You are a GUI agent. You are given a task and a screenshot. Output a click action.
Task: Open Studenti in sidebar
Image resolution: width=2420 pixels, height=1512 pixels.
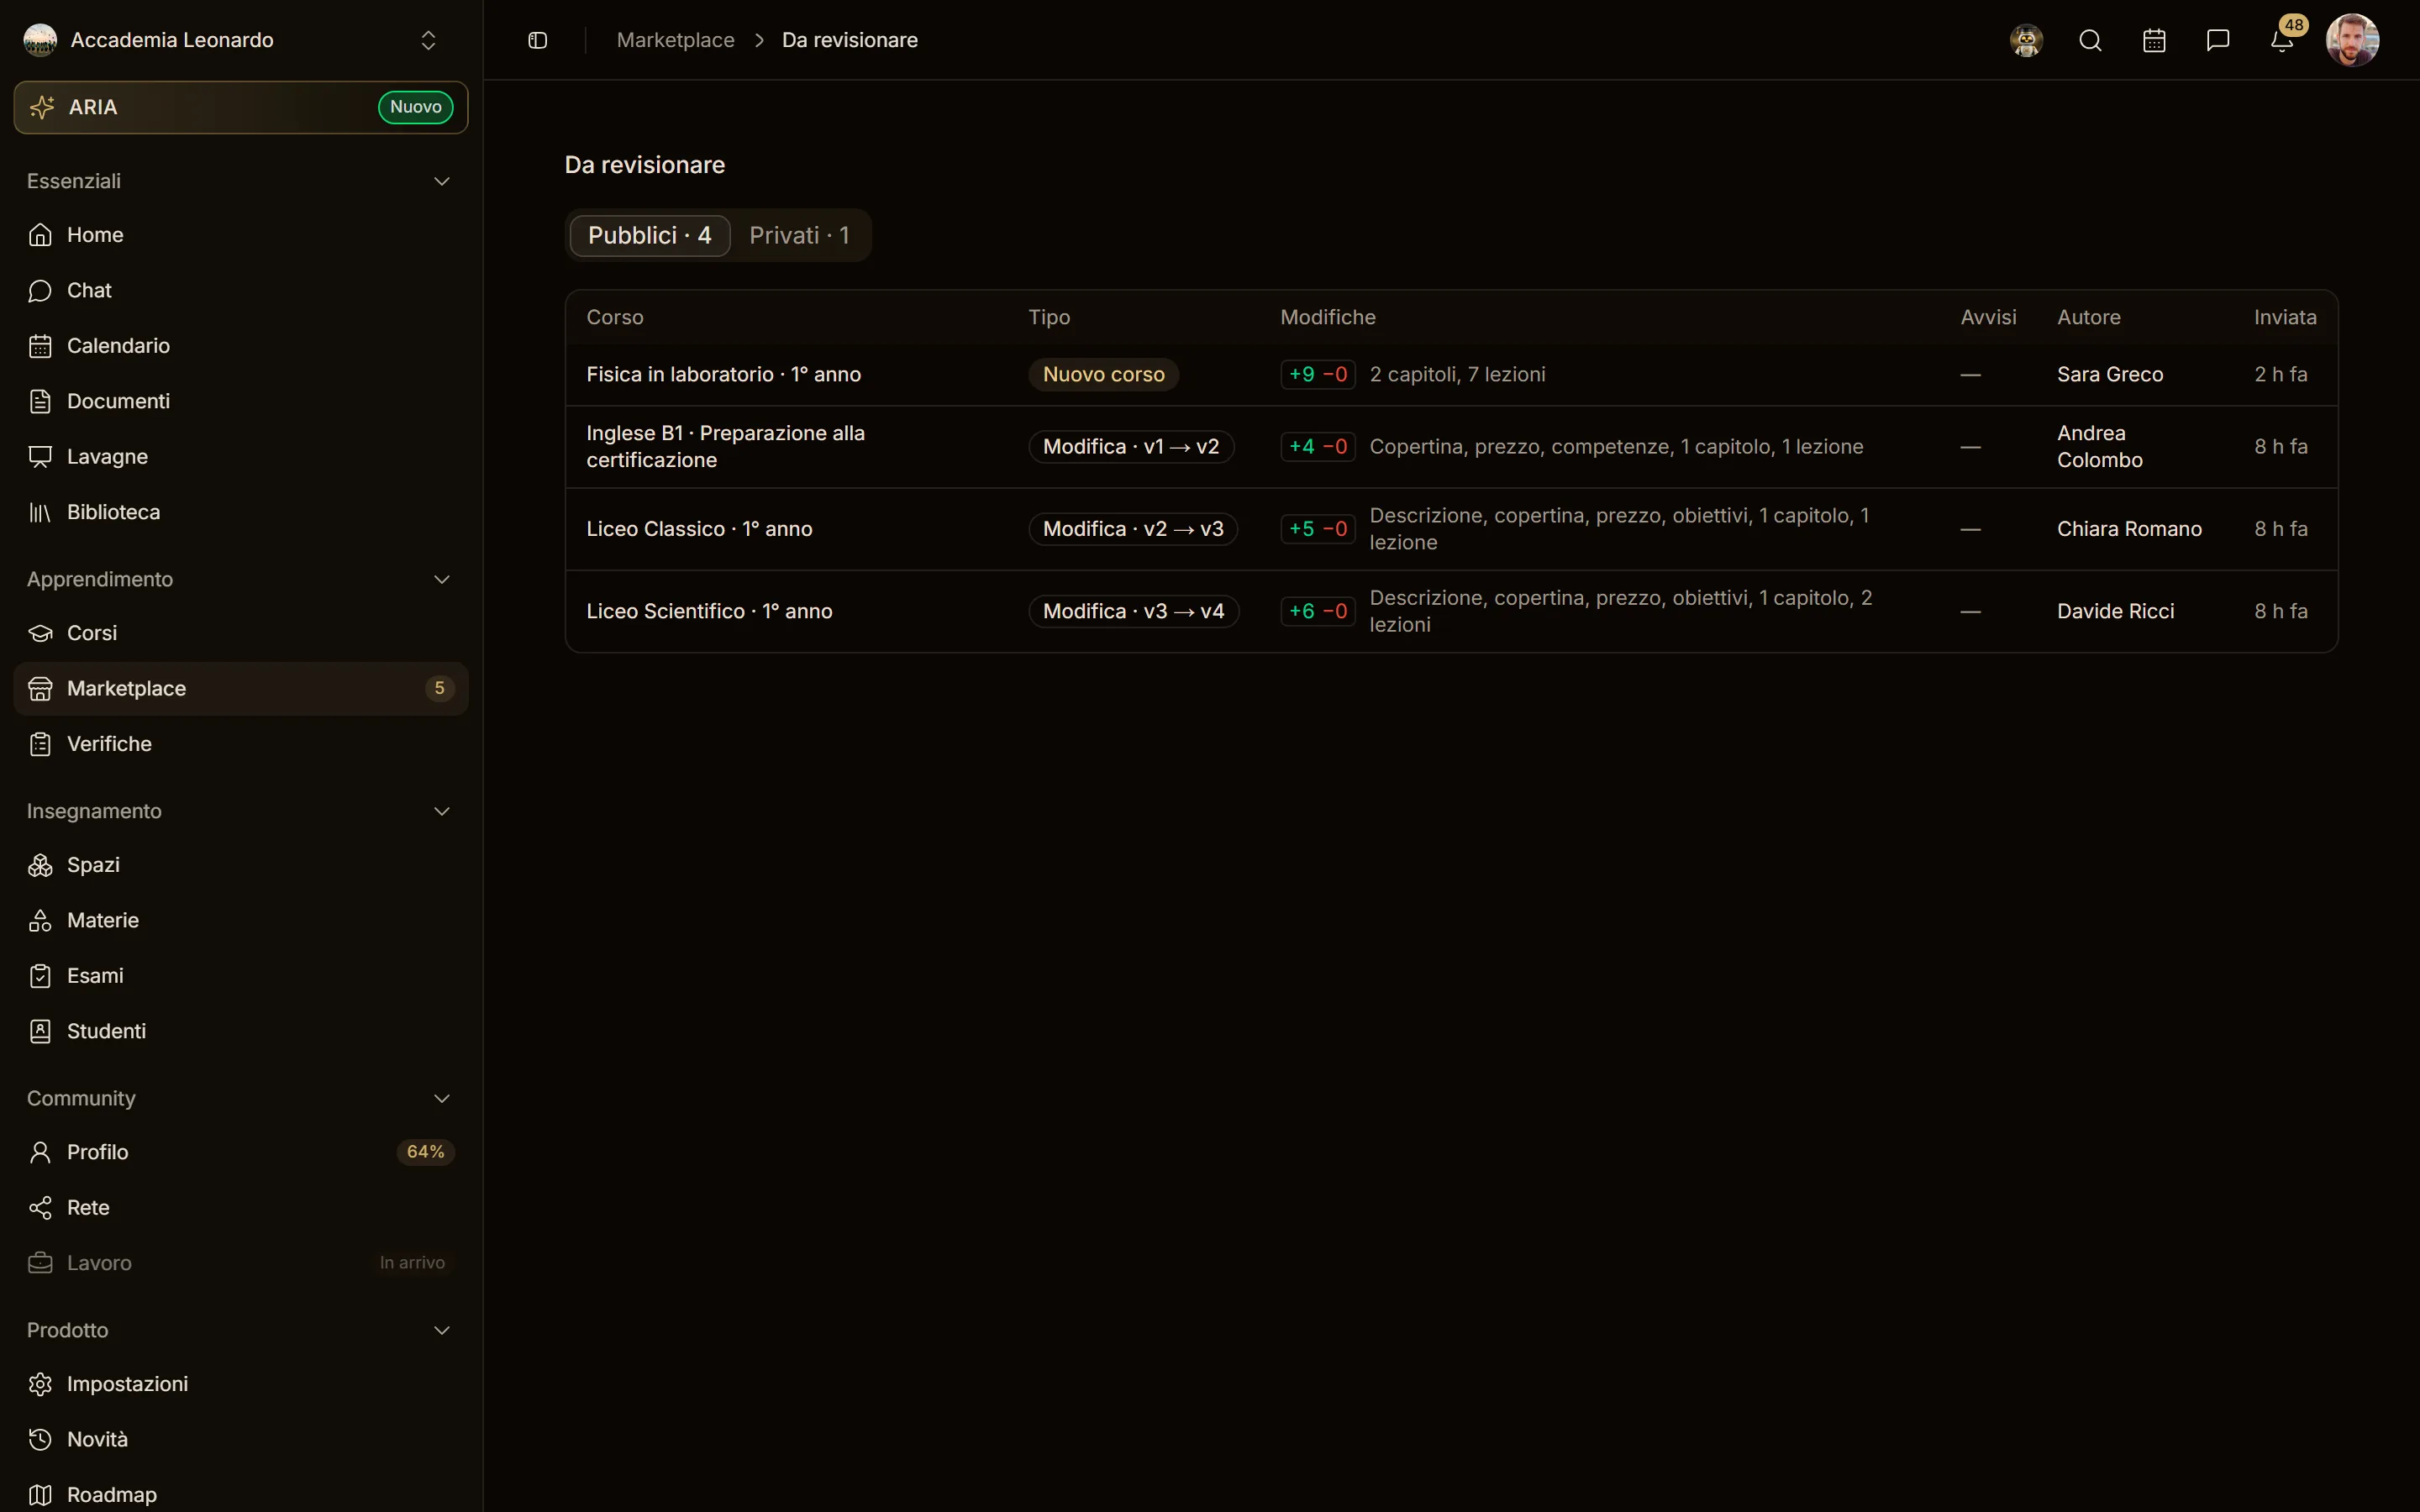[241, 1031]
